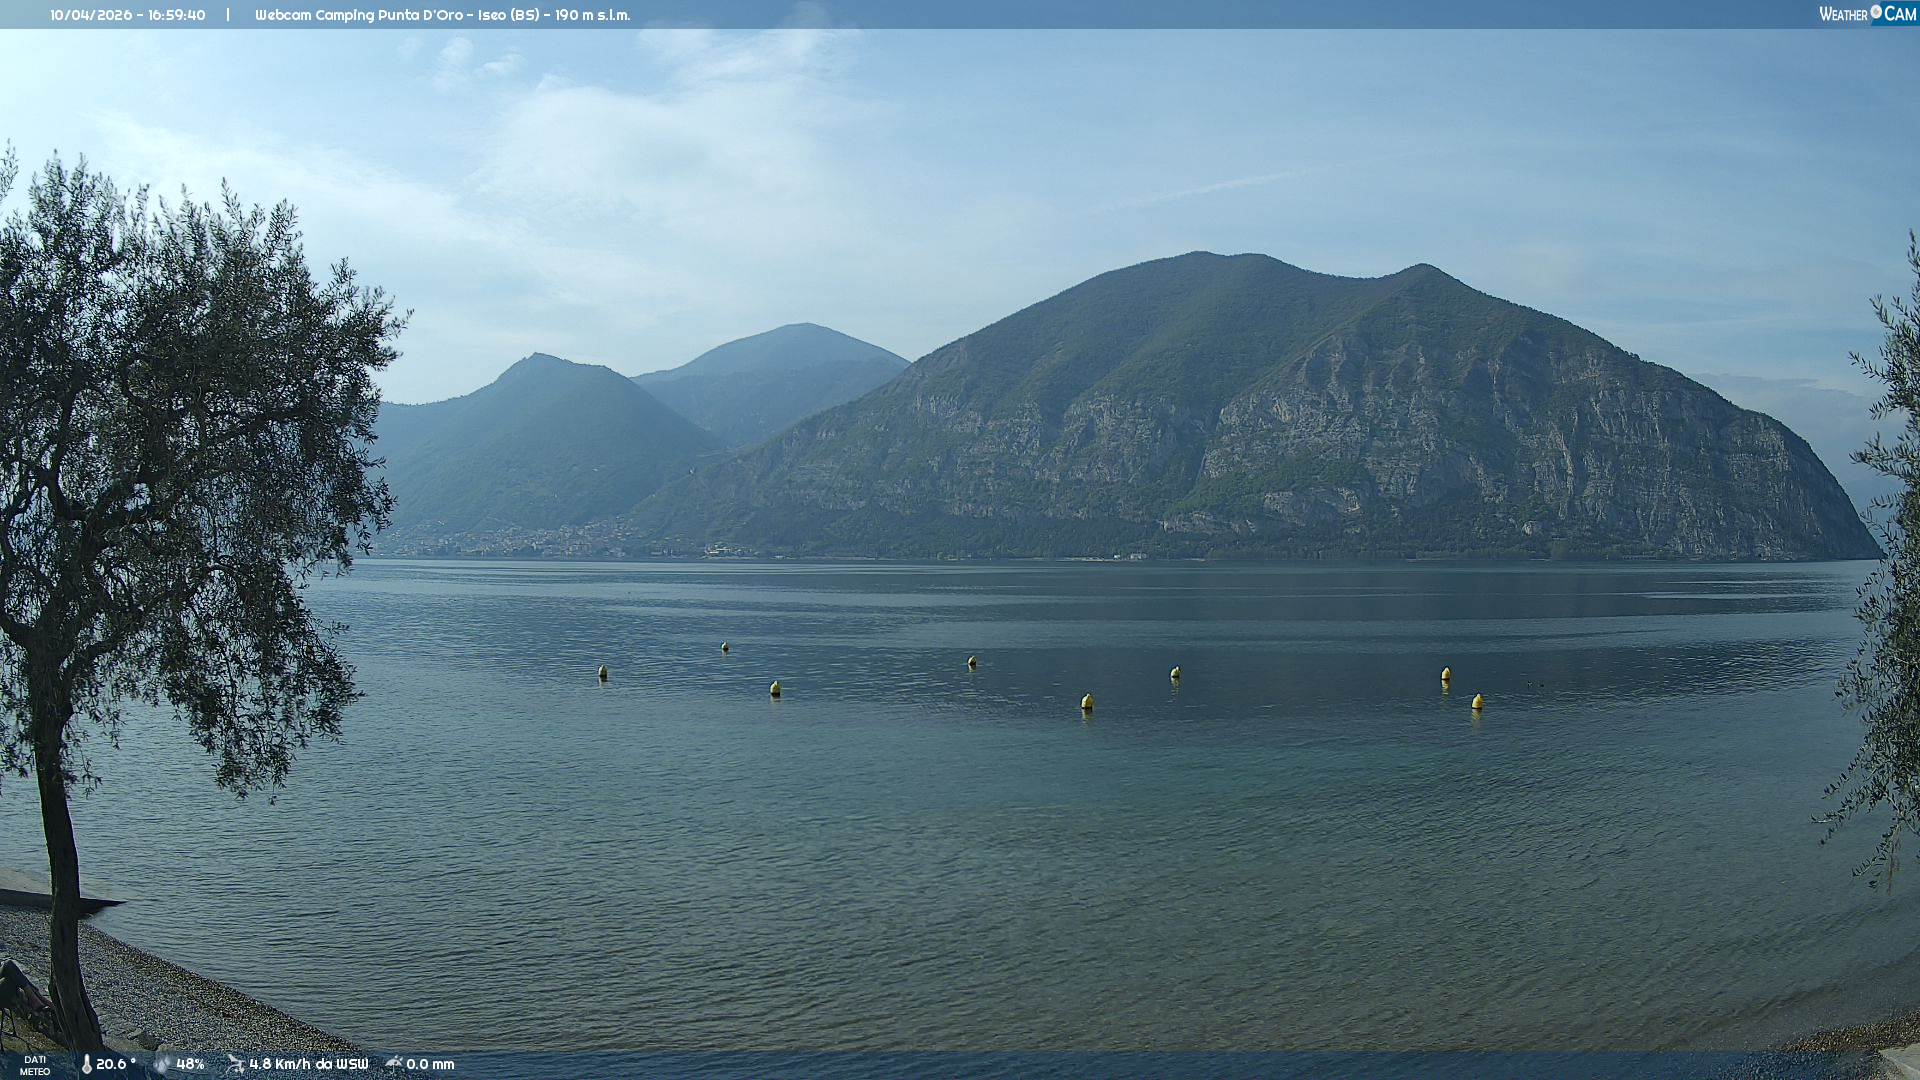Click the DATI METEO label
This screenshot has width=1920, height=1080.
[x=35, y=1065]
